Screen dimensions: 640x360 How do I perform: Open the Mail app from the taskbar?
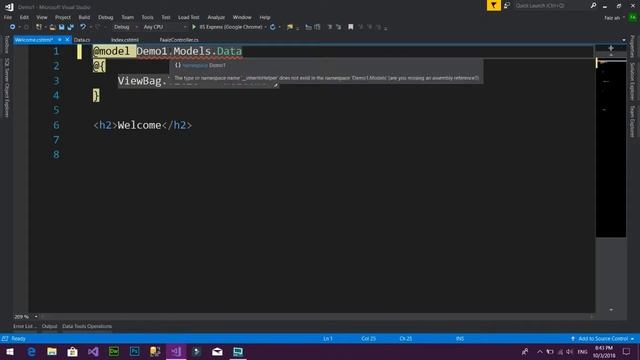pyautogui.click(x=217, y=351)
